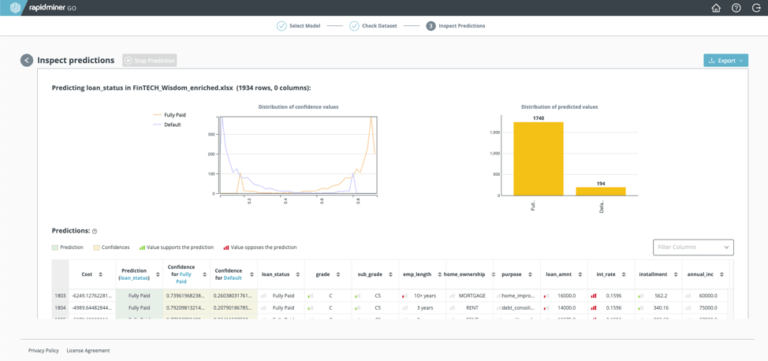Click the Stop Prediction button
This screenshot has height=361, width=768.
[149, 60]
